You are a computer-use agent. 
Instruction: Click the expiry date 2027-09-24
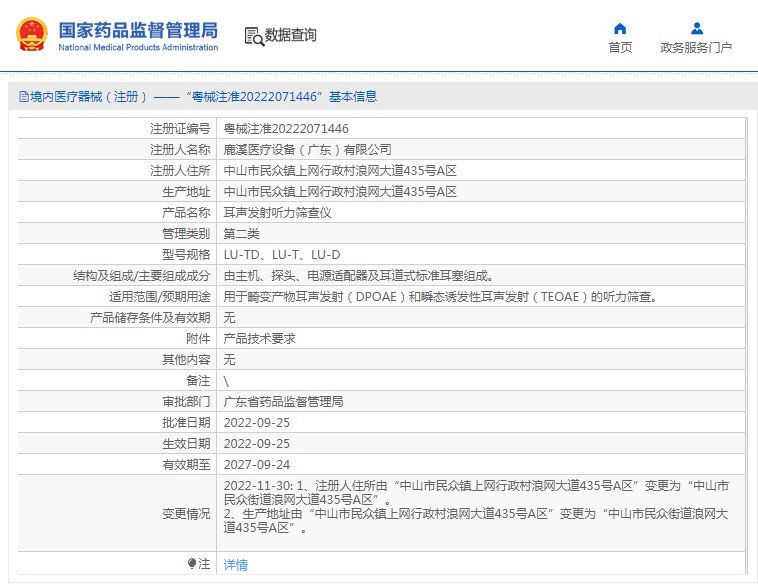pos(257,465)
